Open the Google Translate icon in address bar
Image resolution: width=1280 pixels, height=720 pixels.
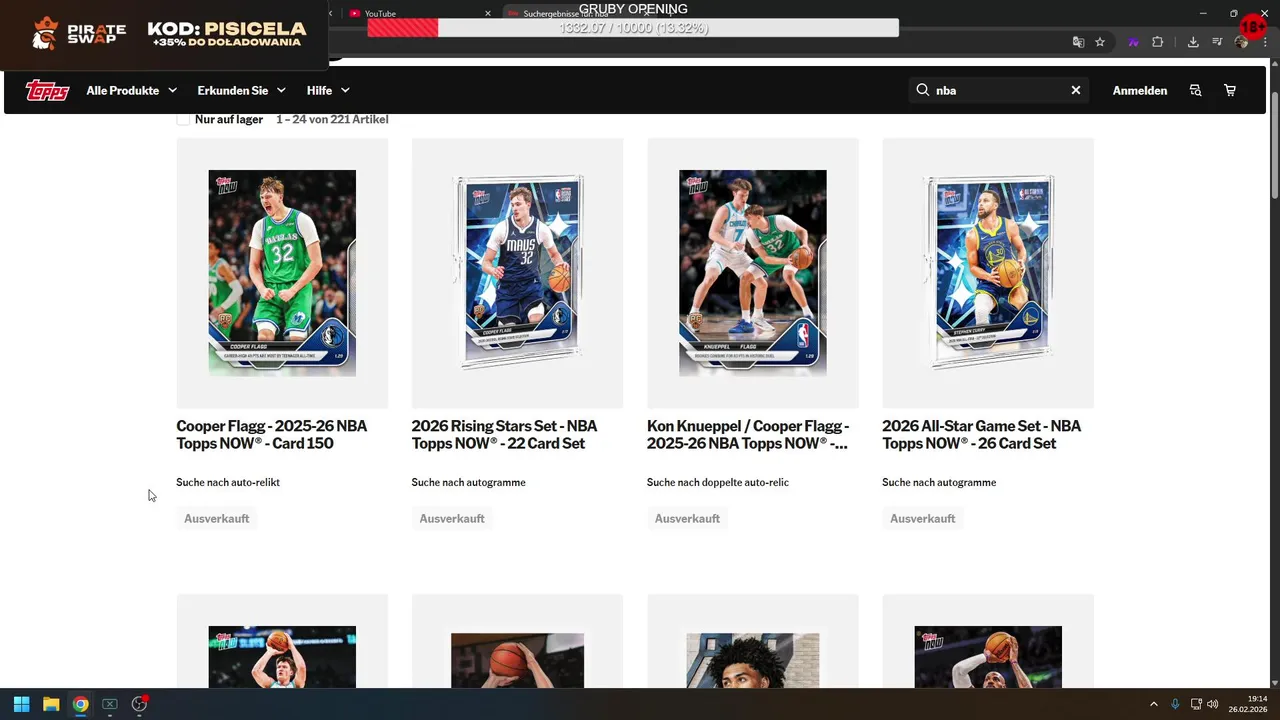tap(1078, 42)
